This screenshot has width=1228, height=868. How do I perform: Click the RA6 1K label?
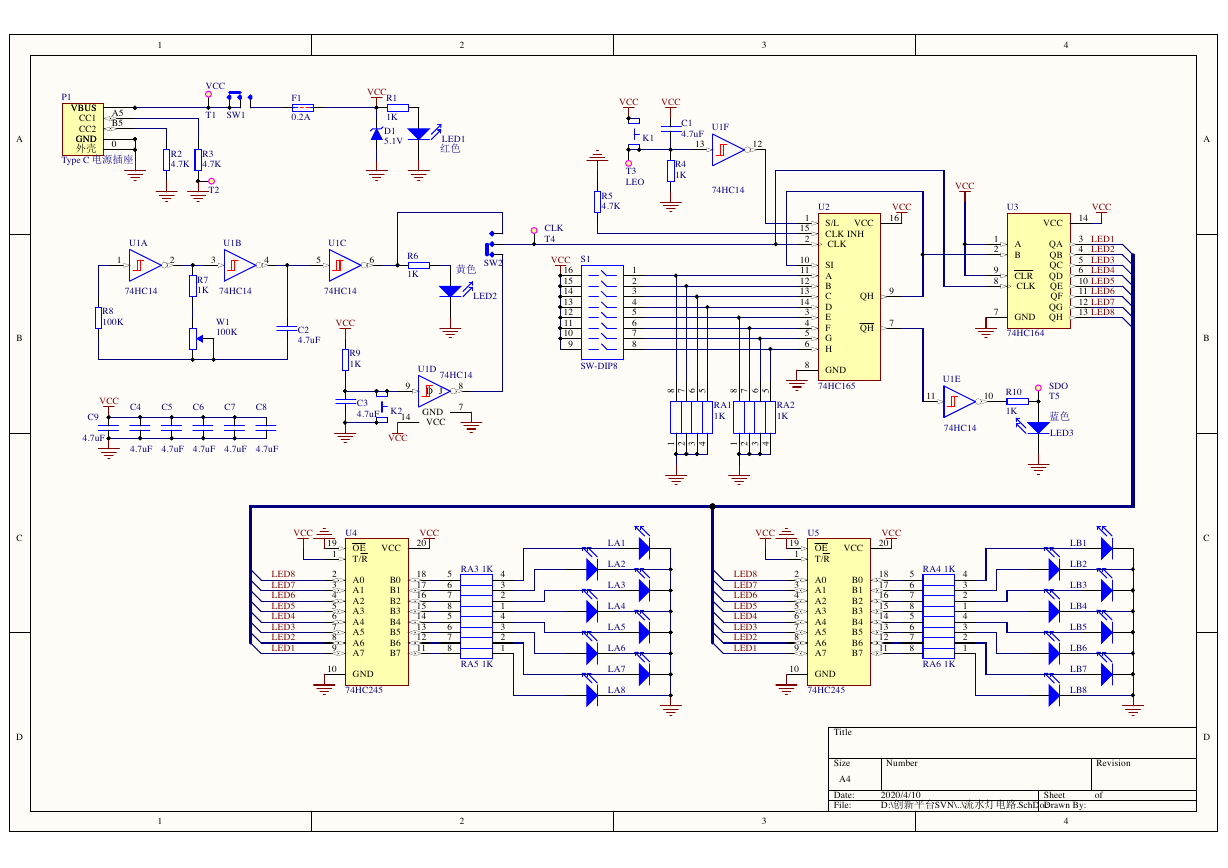click(939, 664)
